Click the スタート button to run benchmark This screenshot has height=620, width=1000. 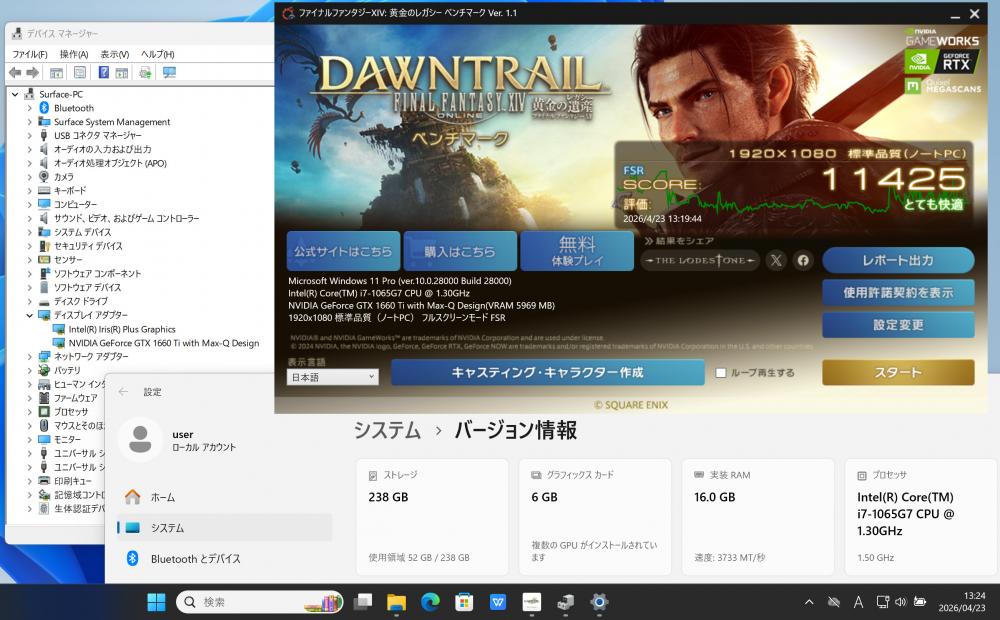(x=898, y=373)
